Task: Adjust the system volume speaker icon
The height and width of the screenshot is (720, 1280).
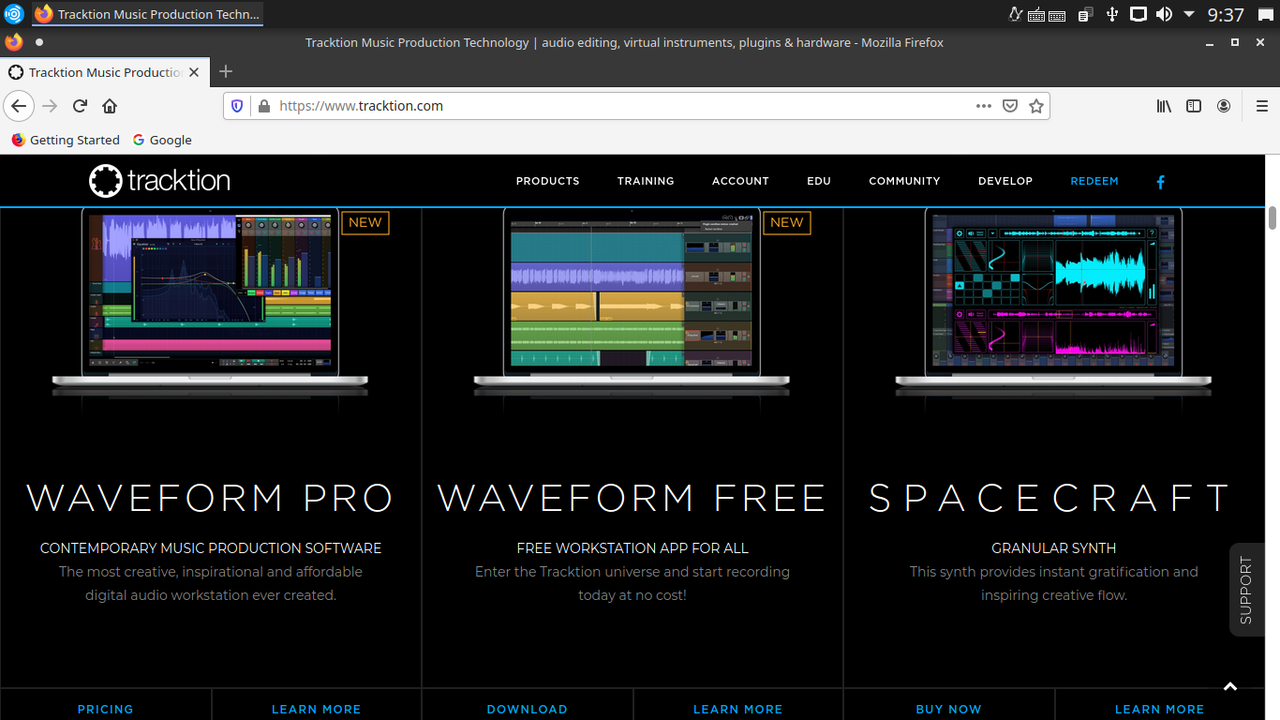Action: click(x=1163, y=14)
